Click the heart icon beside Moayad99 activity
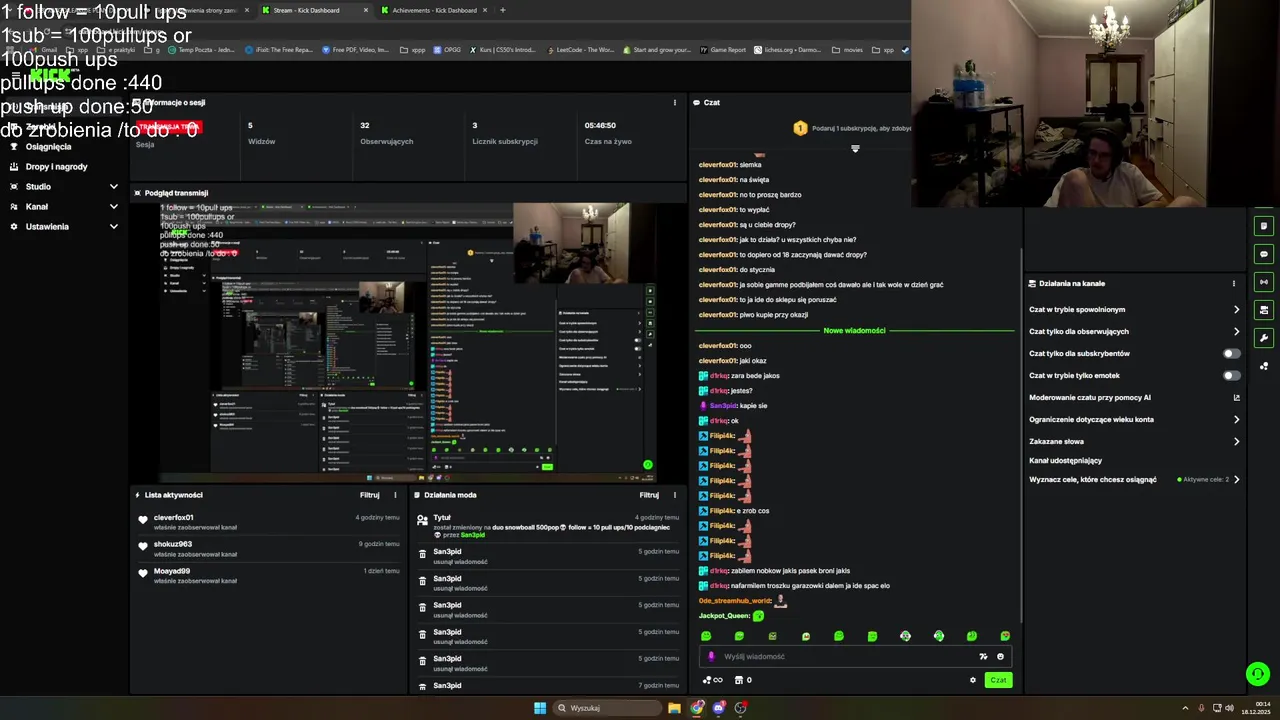This screenshot has width=1280, height=720. click(x=143, y=573)
